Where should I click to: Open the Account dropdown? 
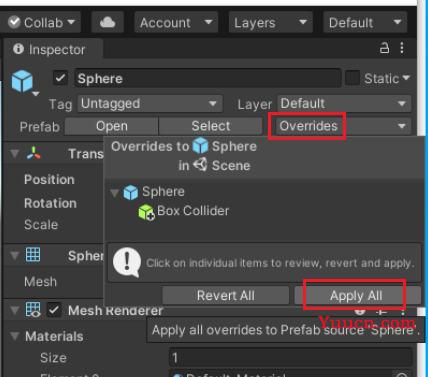pyautogui.click(x=176, y=23)
